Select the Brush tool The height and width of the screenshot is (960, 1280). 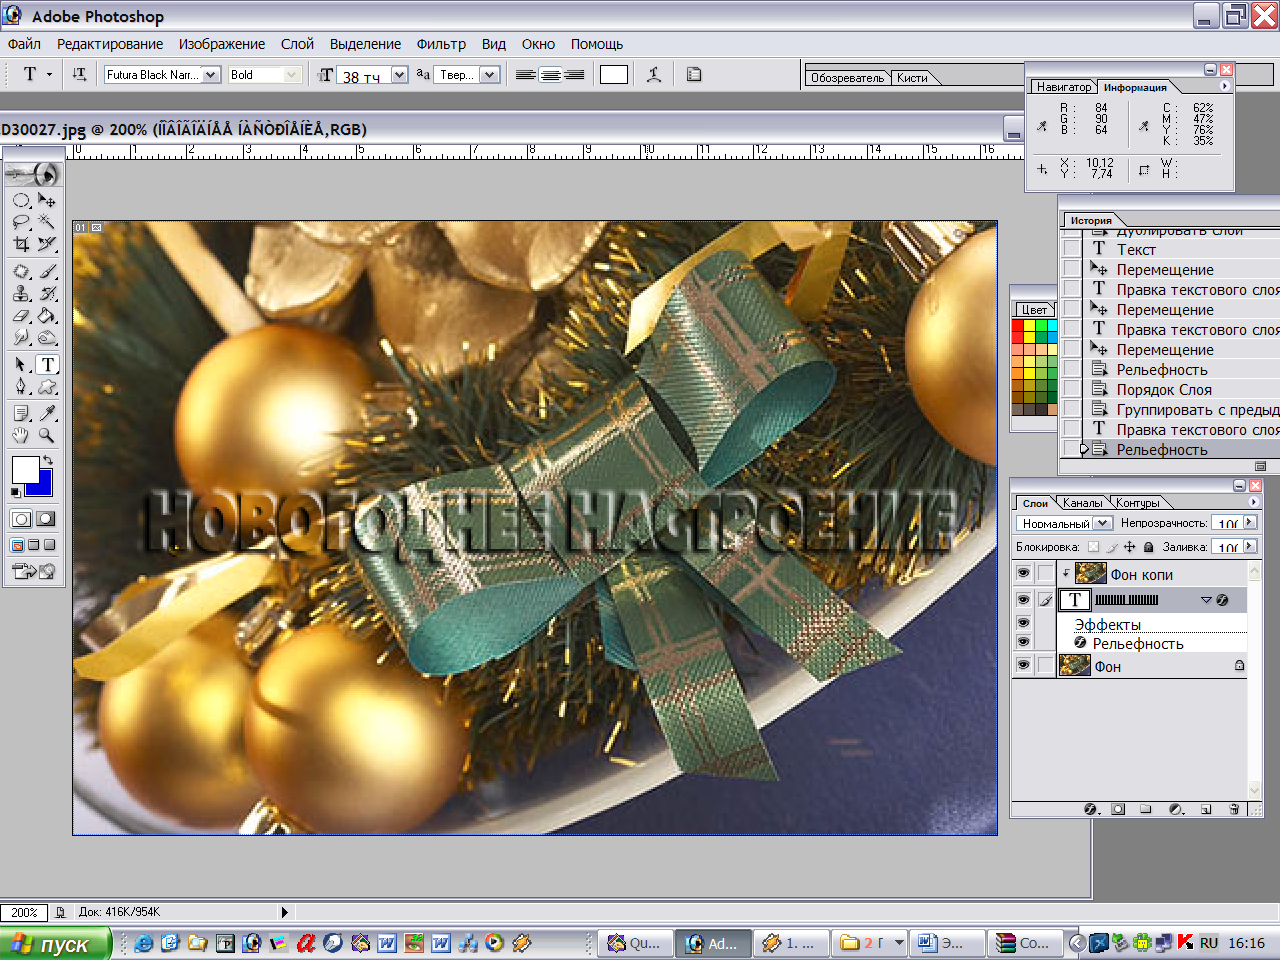point(47,271)
